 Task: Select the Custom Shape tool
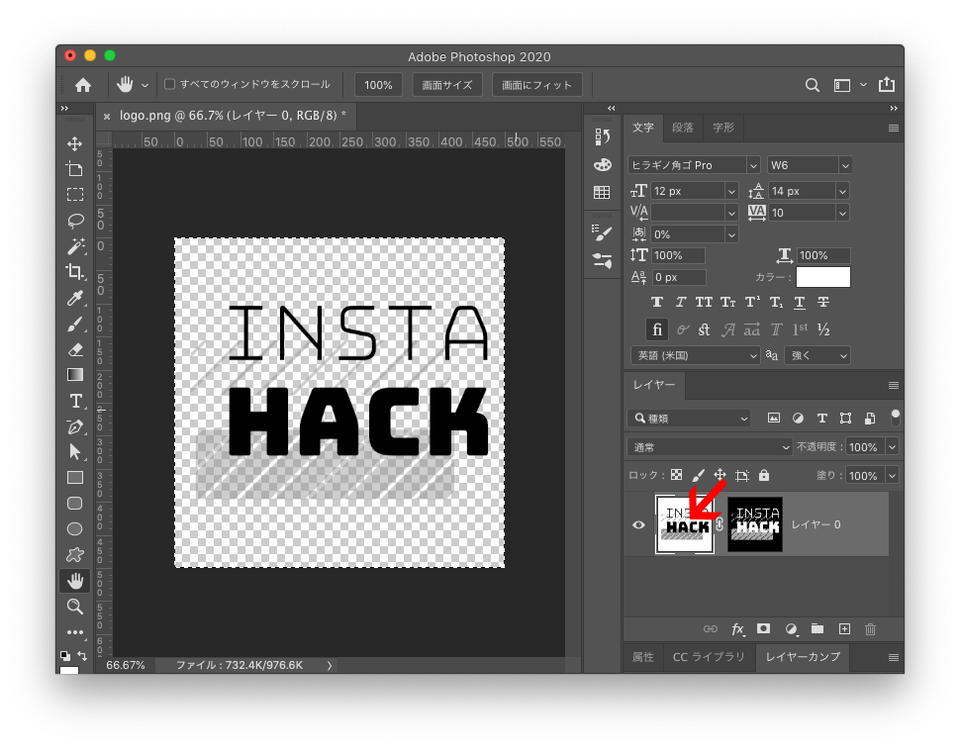coord(75,555)
